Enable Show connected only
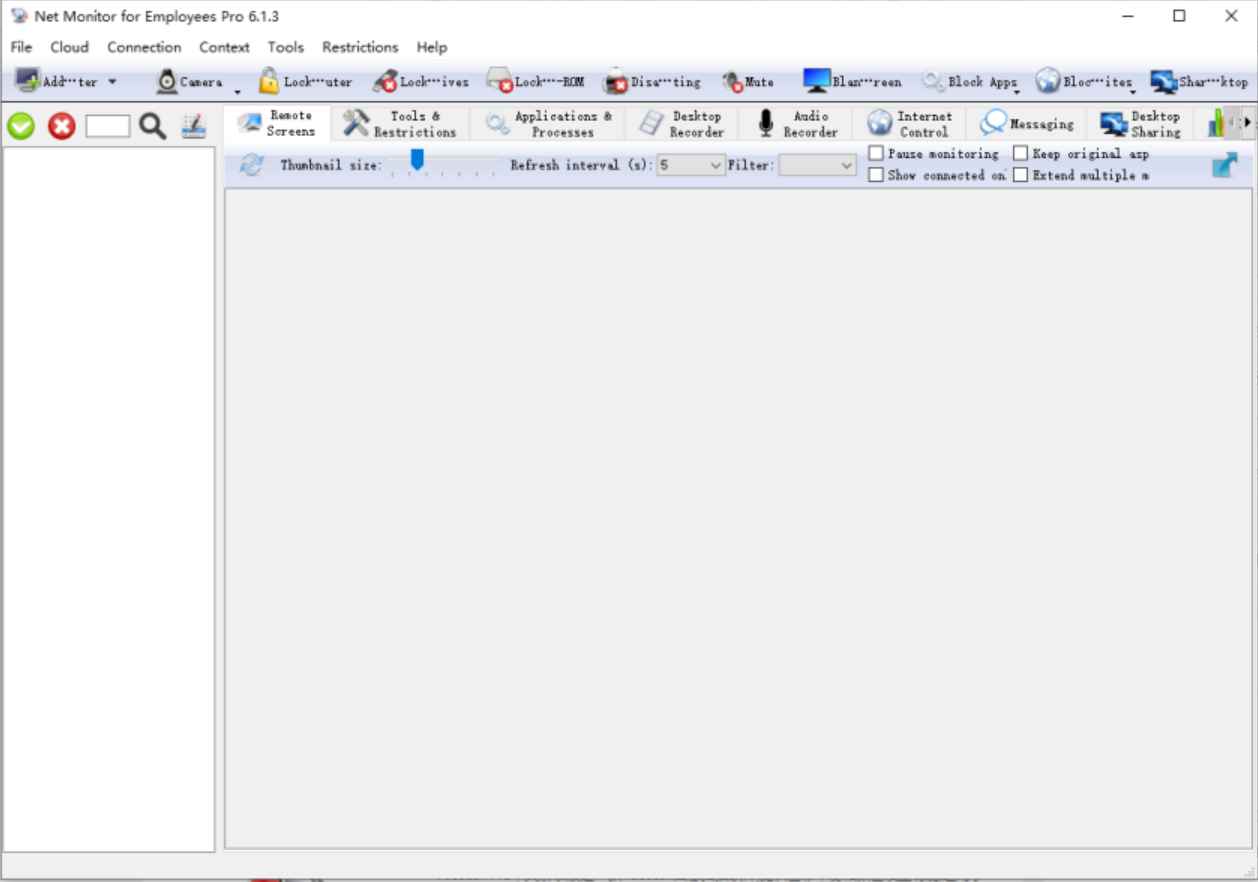Viewport: 1258px width, 882px height. pyautogui.click(x=878, y=175)
